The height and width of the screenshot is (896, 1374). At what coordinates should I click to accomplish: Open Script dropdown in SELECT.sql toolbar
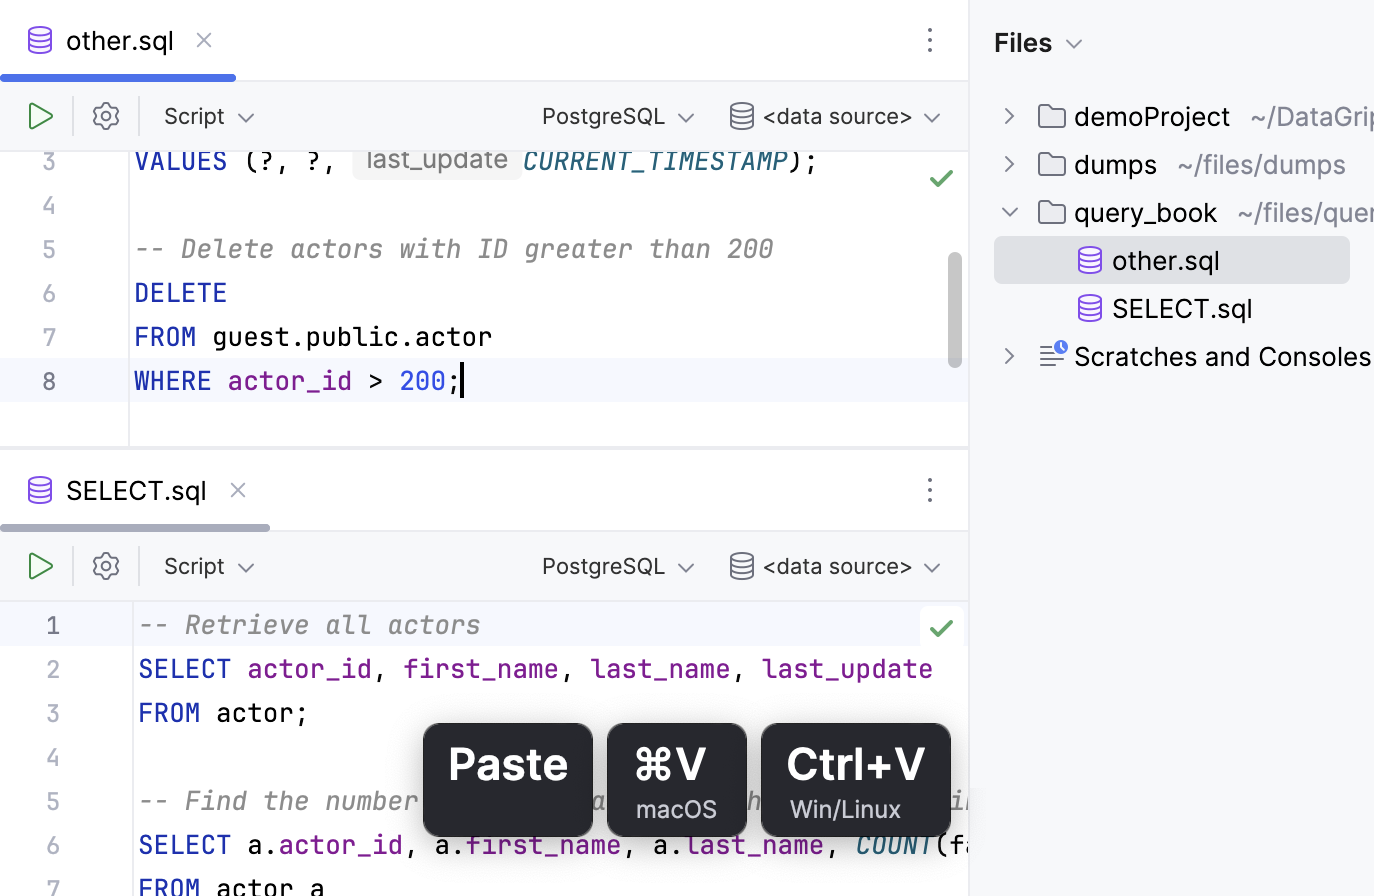pos(209,566)
